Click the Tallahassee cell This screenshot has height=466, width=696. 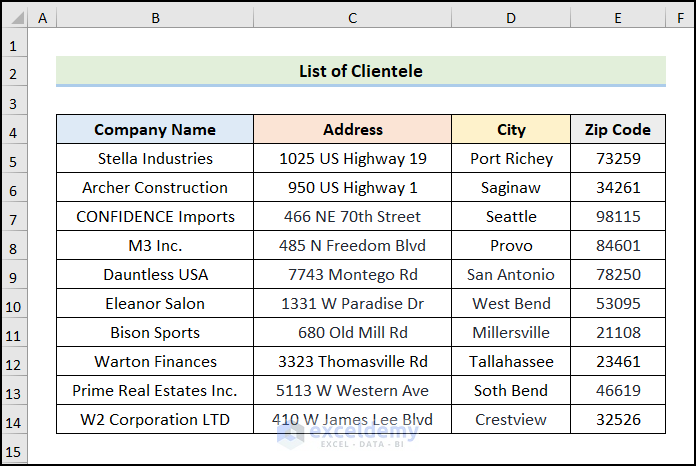point(511,362)
